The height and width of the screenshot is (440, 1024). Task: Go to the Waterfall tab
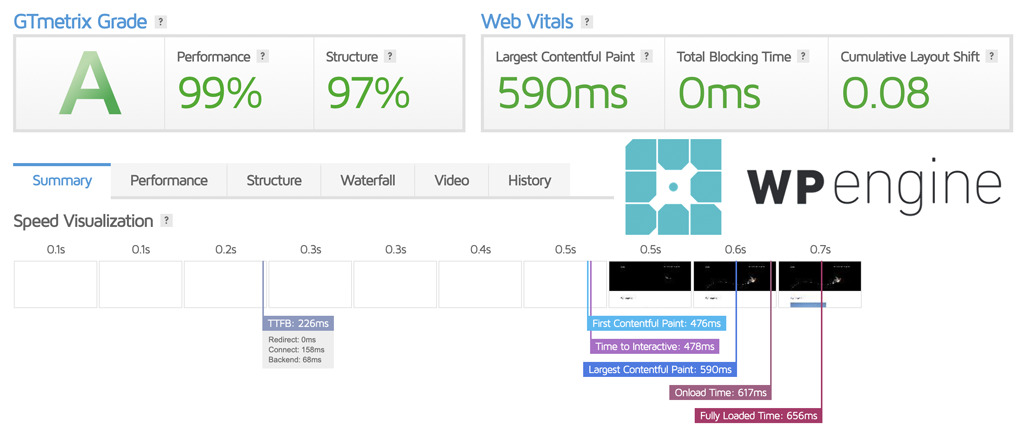click(368, 180)
